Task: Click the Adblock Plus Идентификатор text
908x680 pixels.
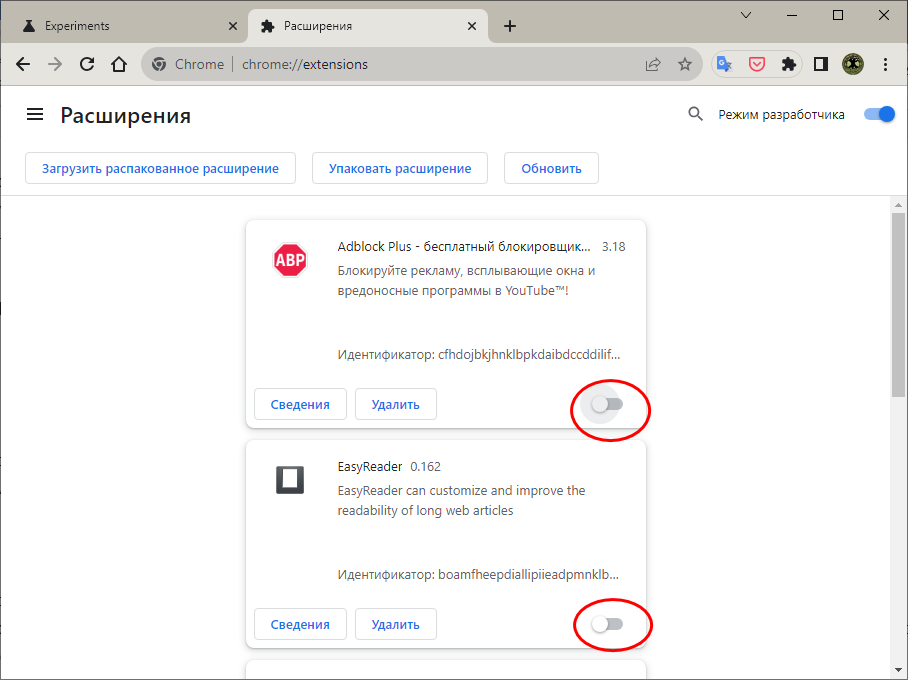Action: point(479,354)
